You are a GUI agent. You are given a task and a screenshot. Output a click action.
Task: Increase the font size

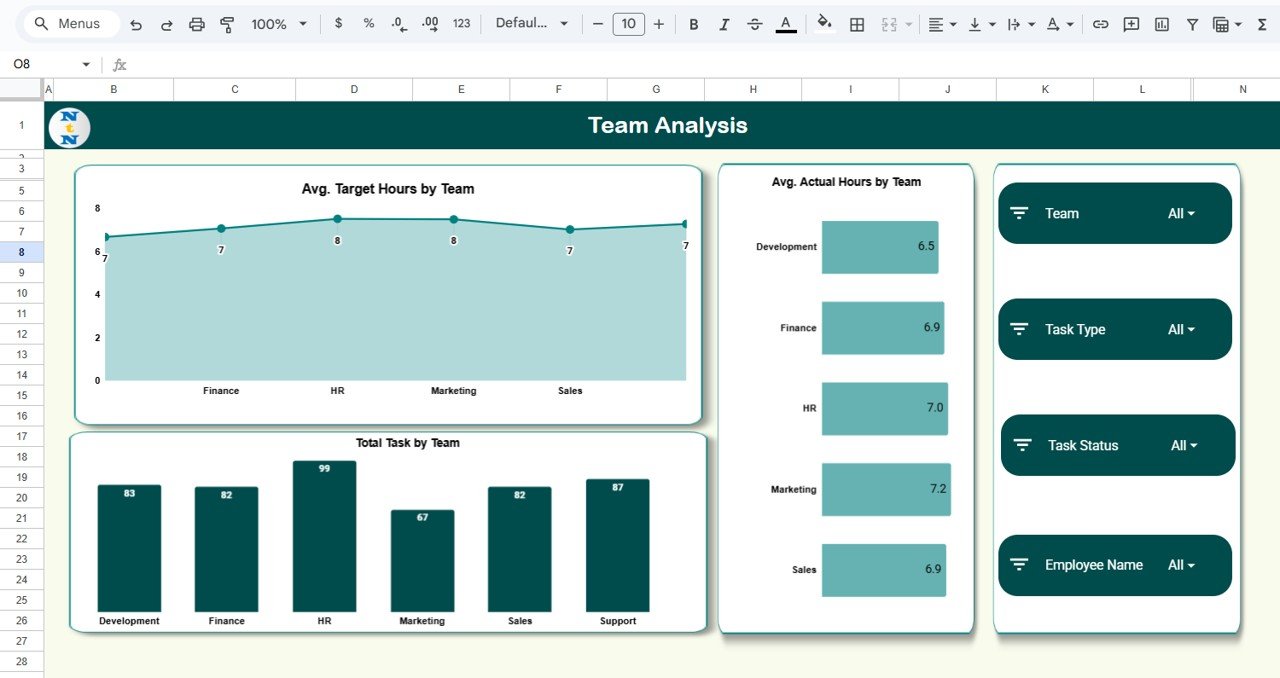tap(659, 23)
